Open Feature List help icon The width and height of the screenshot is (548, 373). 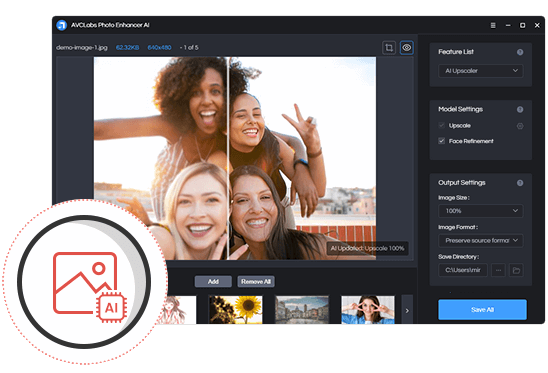[x=520, y=52]
